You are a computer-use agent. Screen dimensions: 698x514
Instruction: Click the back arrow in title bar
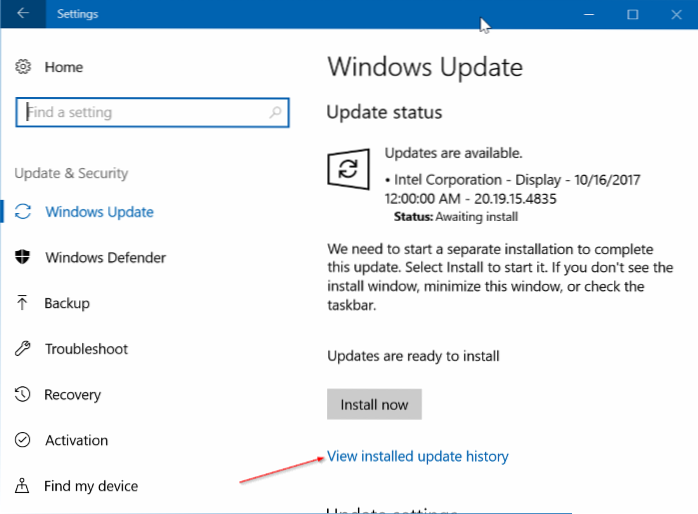[x=24, y=15]
